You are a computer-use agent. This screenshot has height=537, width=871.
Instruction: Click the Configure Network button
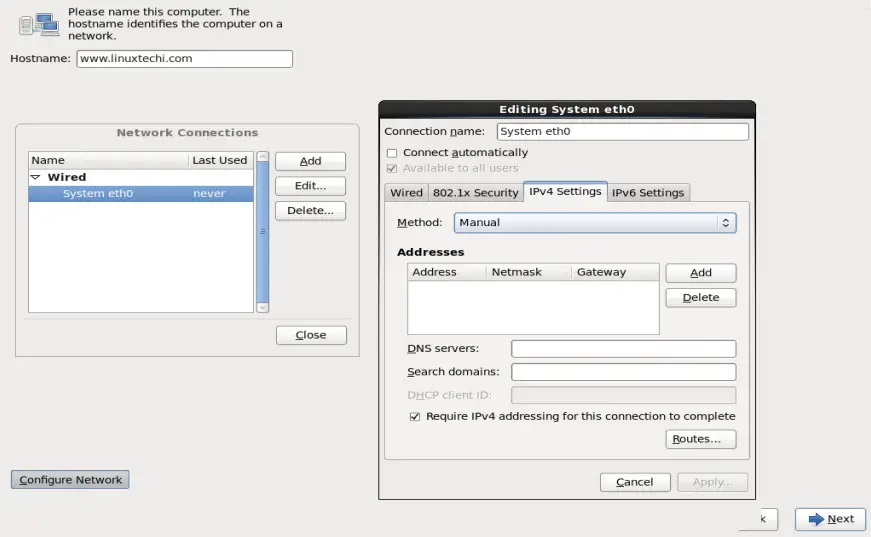tap(71, 480)
